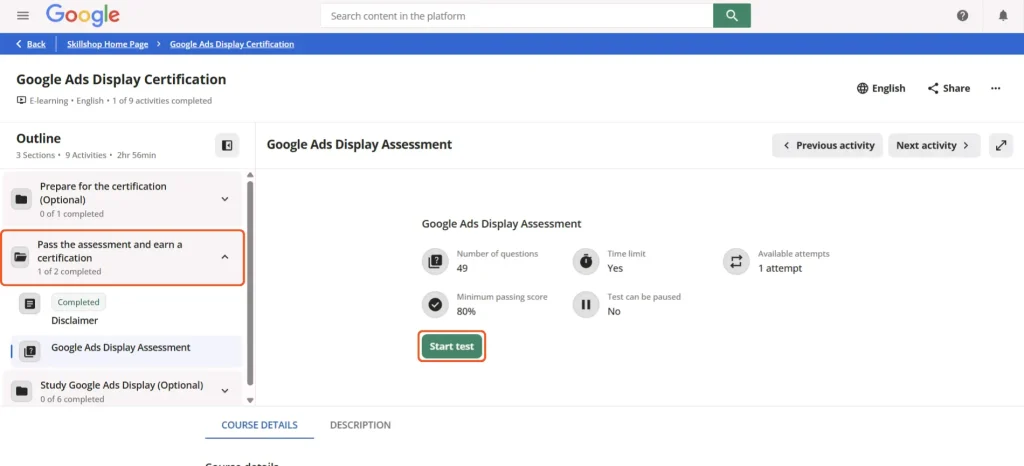Click the globe language icon

pyautogui.click(x=862, y=88)
